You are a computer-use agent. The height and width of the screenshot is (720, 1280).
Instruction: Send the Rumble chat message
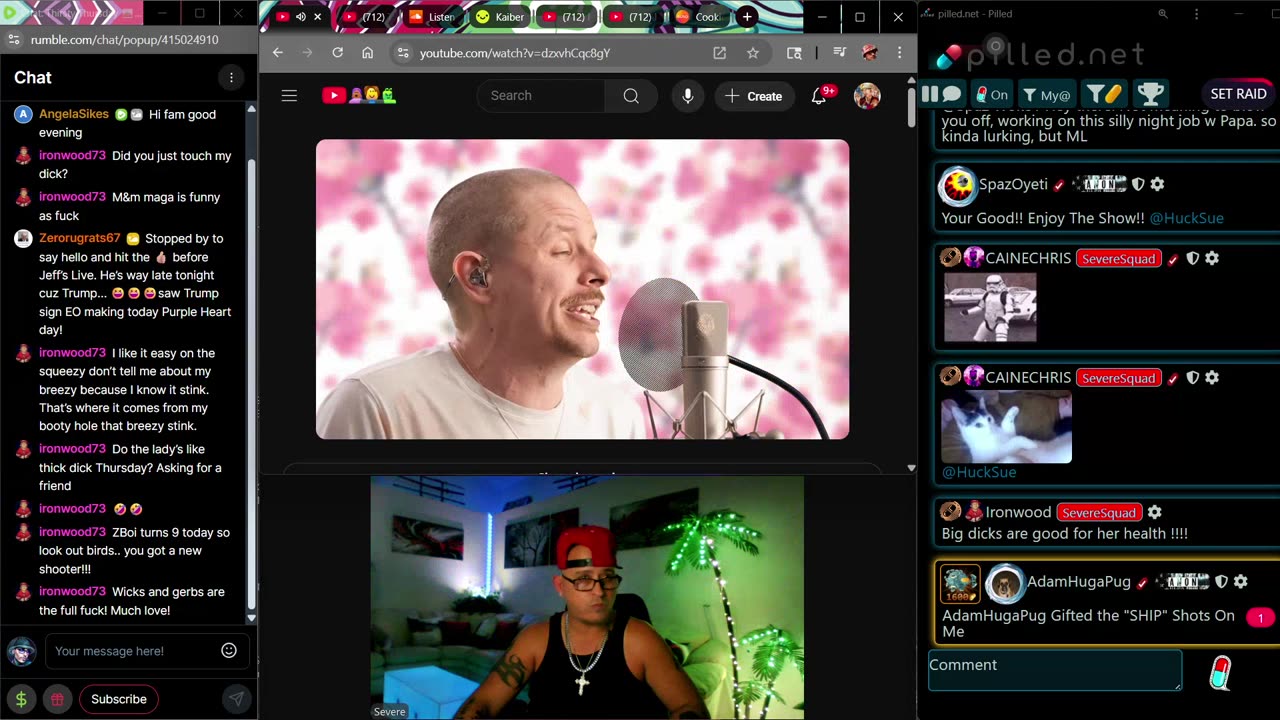click(x=236, y=699)
